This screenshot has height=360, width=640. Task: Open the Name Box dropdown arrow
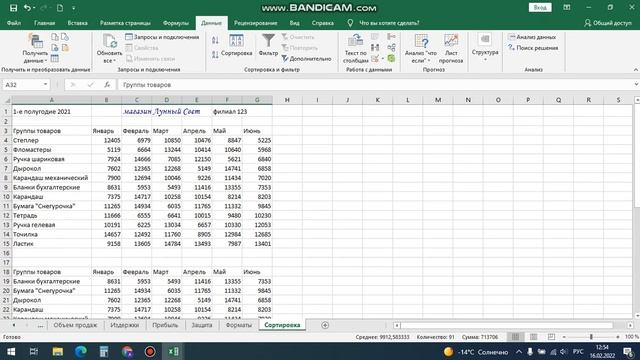[x=45, y=84]
